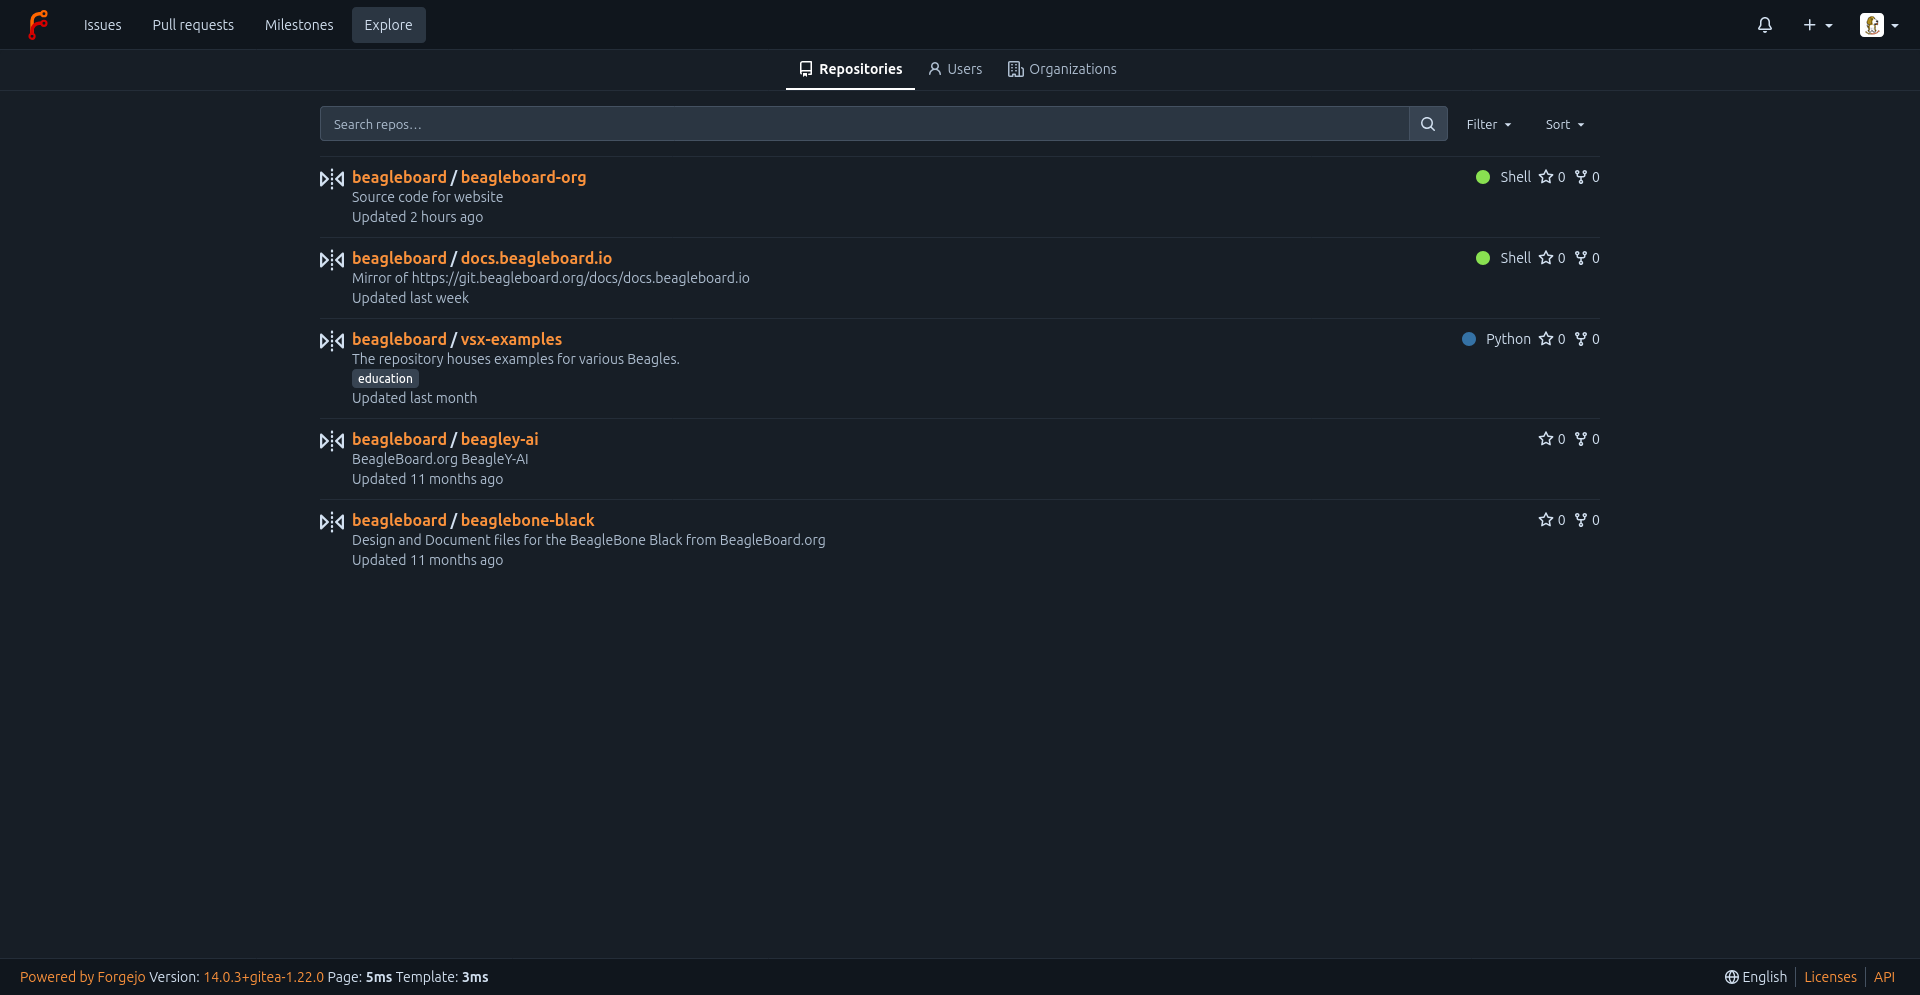Open beagleboard owner link of beagleboard-org
This screenshot has width=1920, height=995.
399,177
